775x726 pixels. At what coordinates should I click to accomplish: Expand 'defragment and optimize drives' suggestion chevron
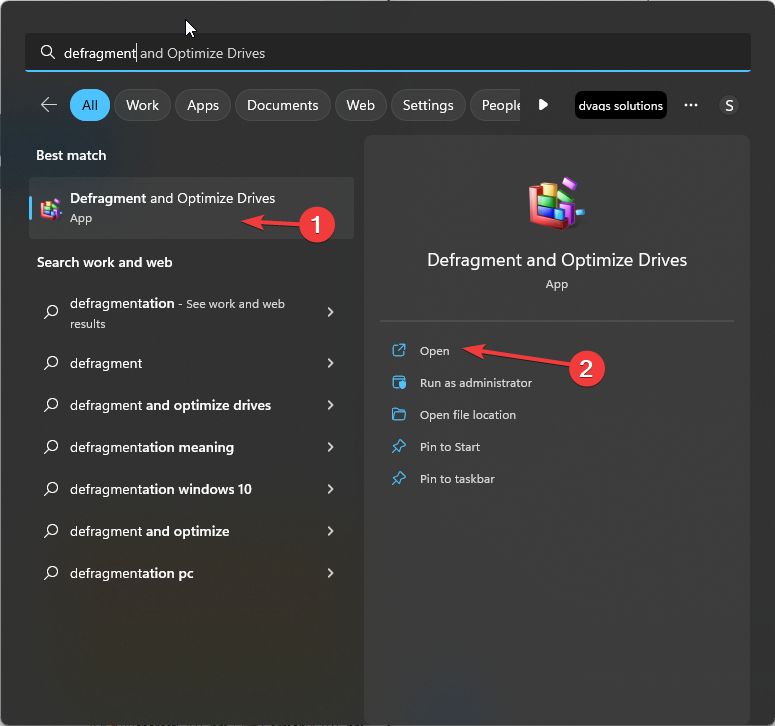(x=331, y=405)
